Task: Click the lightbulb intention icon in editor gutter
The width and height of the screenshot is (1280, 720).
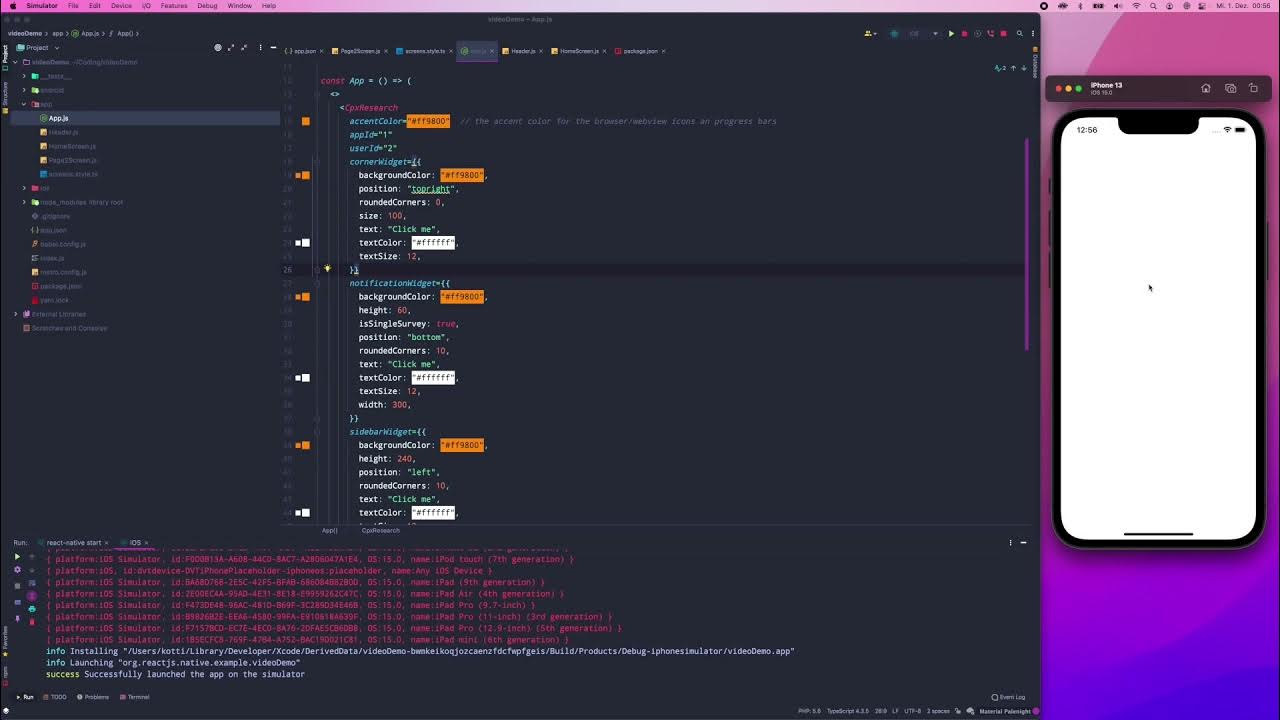Action: [327, 269]
